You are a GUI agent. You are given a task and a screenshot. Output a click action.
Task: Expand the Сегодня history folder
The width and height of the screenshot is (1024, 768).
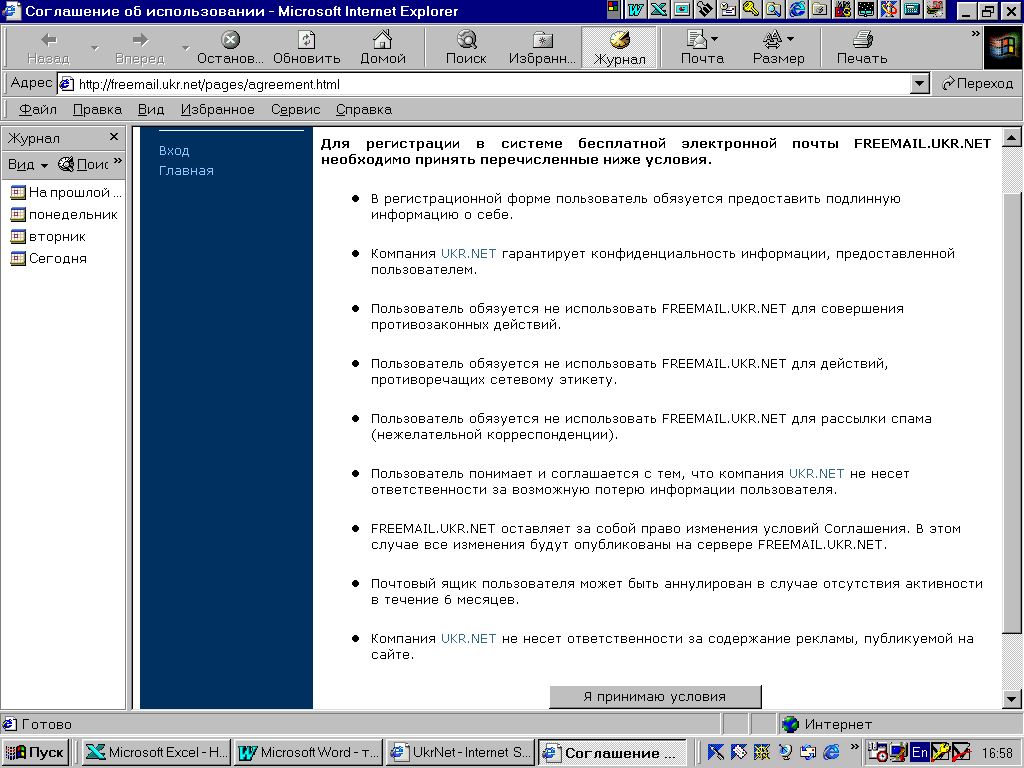tap(49, 258)
